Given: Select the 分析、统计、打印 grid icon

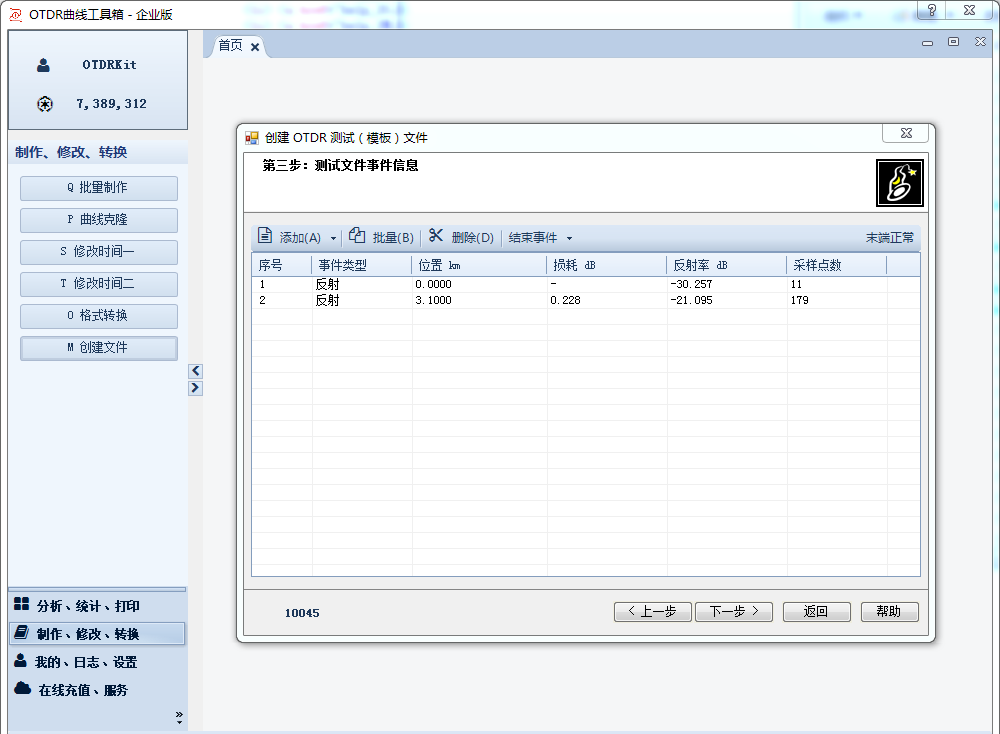Looking at the screenshot, I should (x=21, y=605).
